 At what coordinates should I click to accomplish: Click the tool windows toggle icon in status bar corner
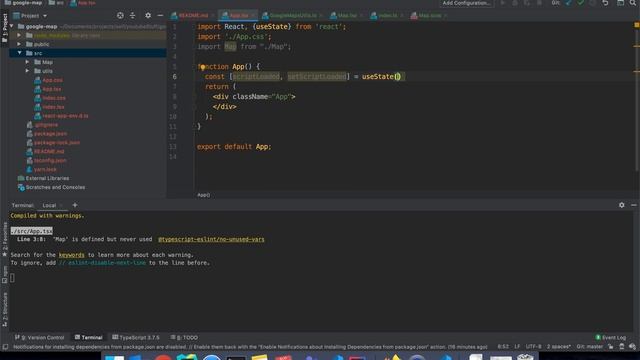tap(5, 347)
